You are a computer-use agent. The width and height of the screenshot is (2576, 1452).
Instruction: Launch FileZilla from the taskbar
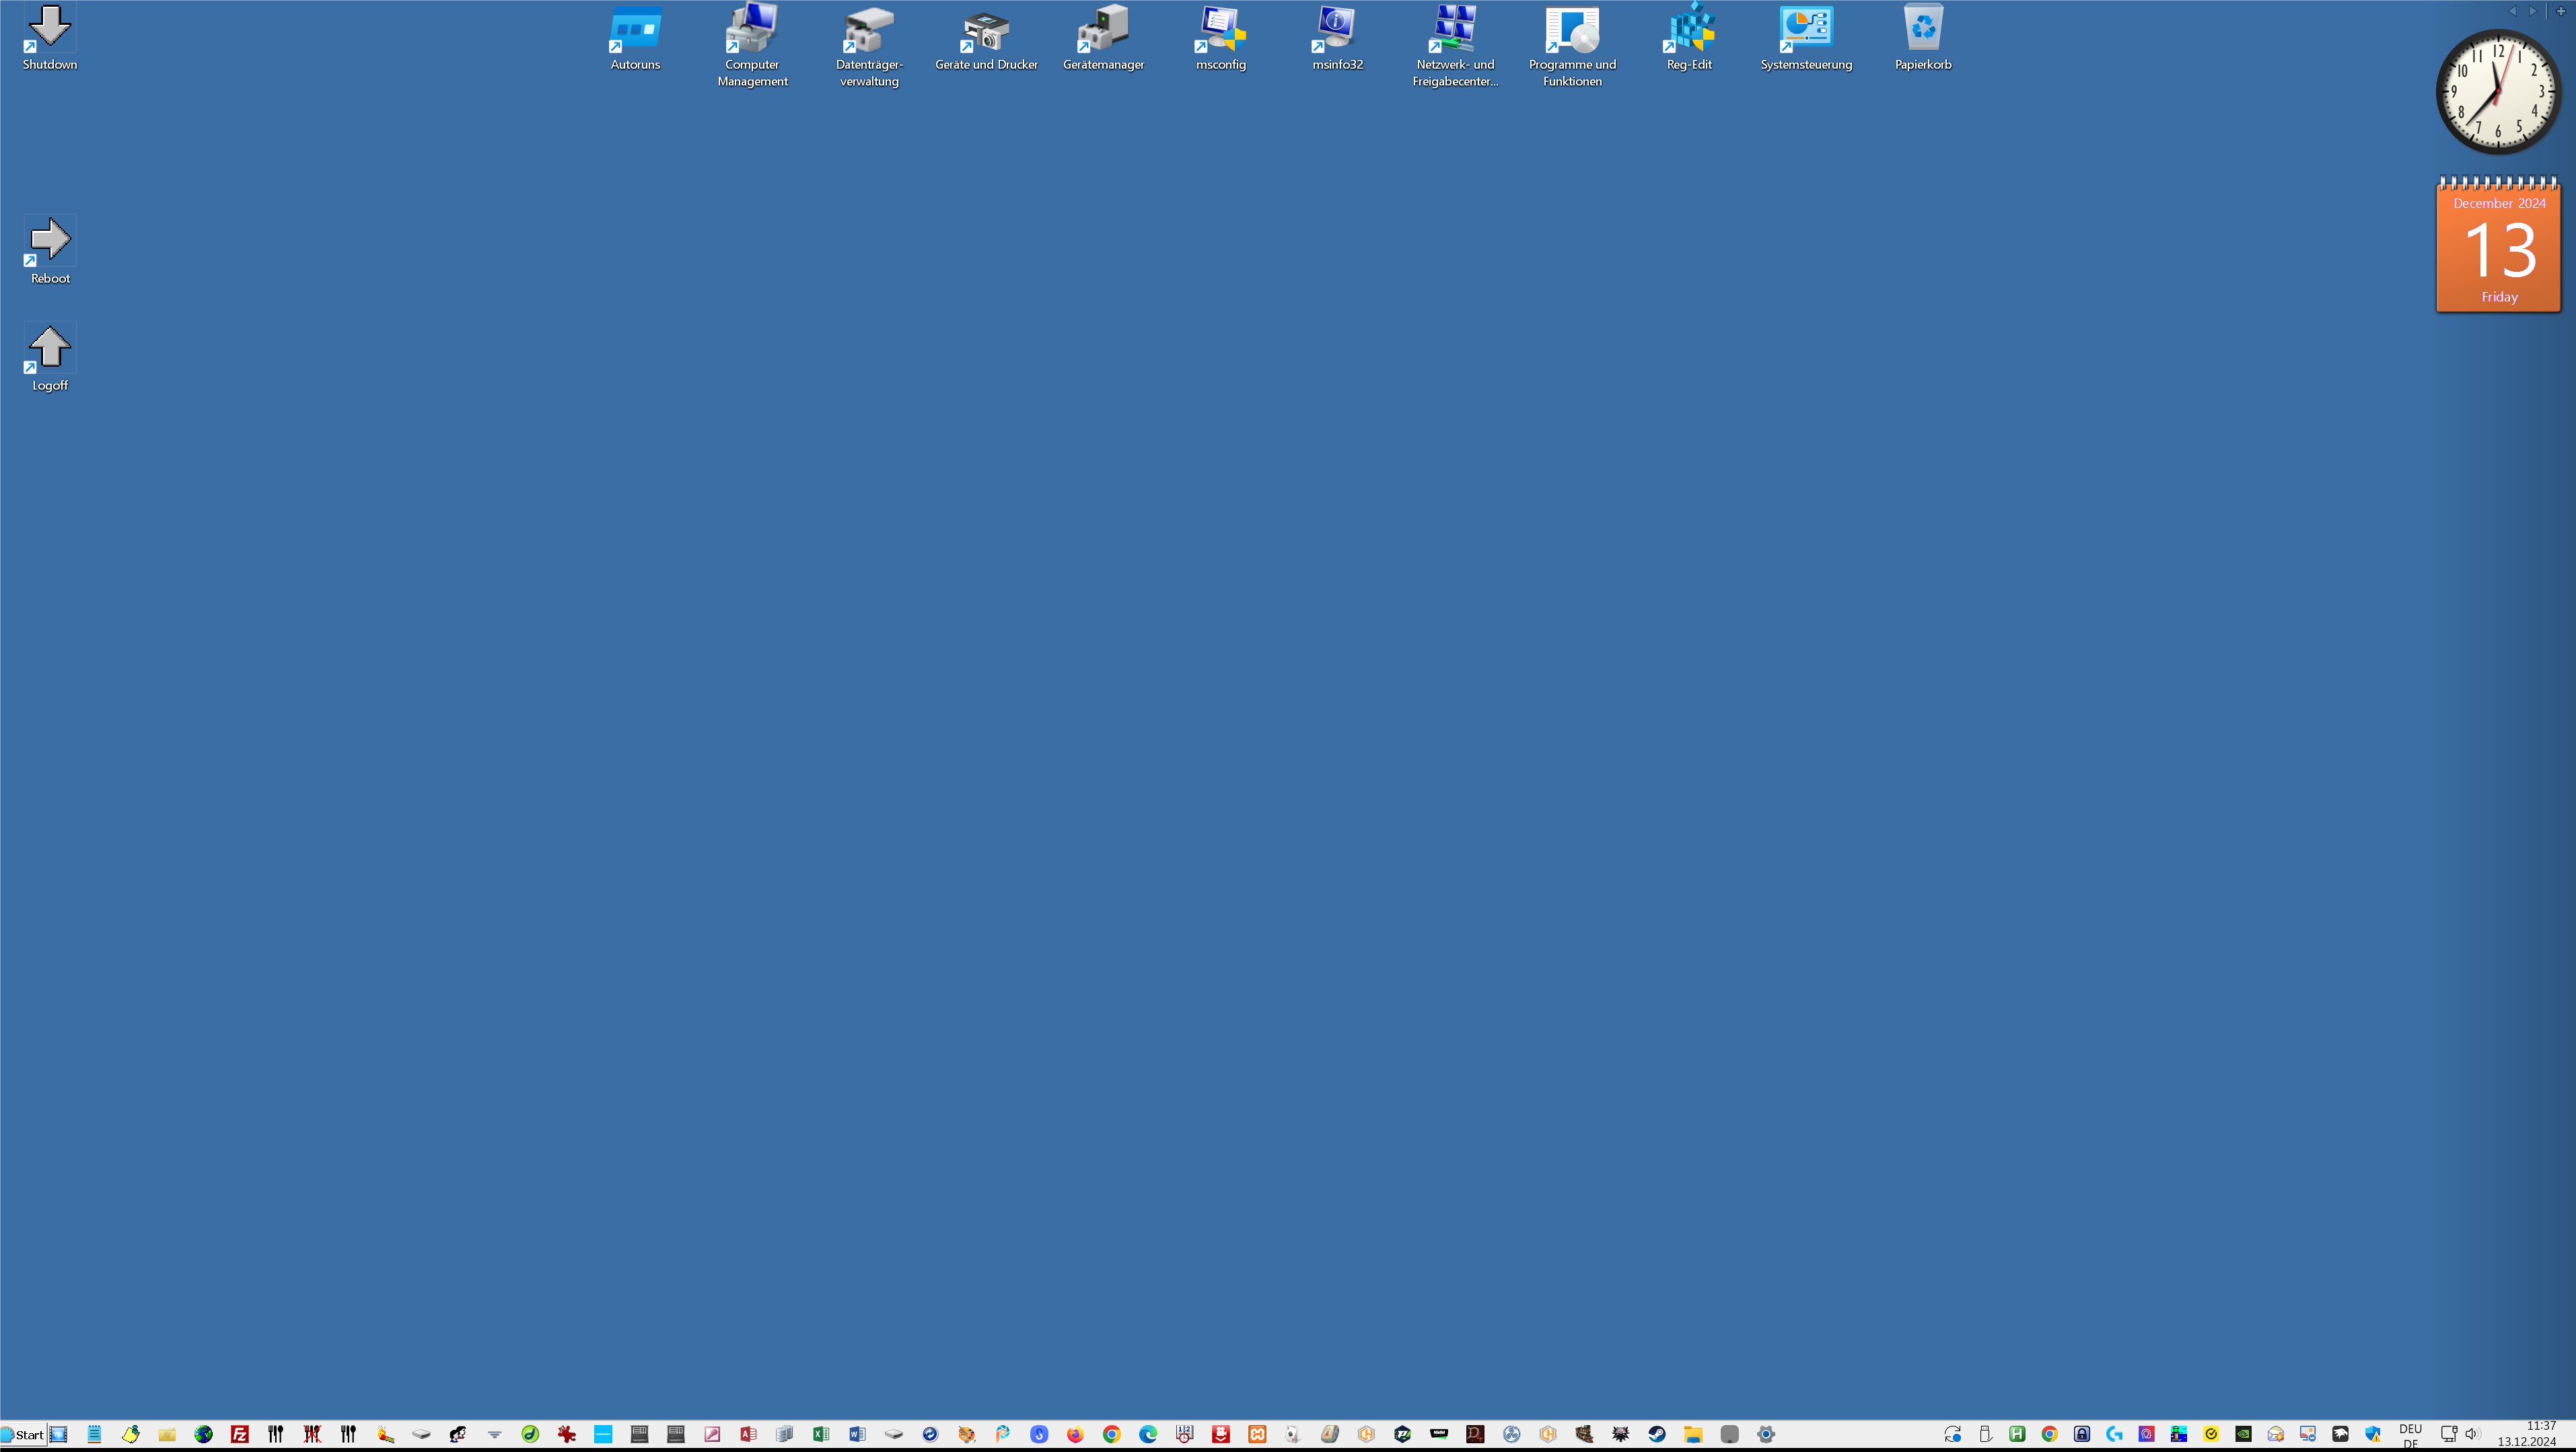240,1434
